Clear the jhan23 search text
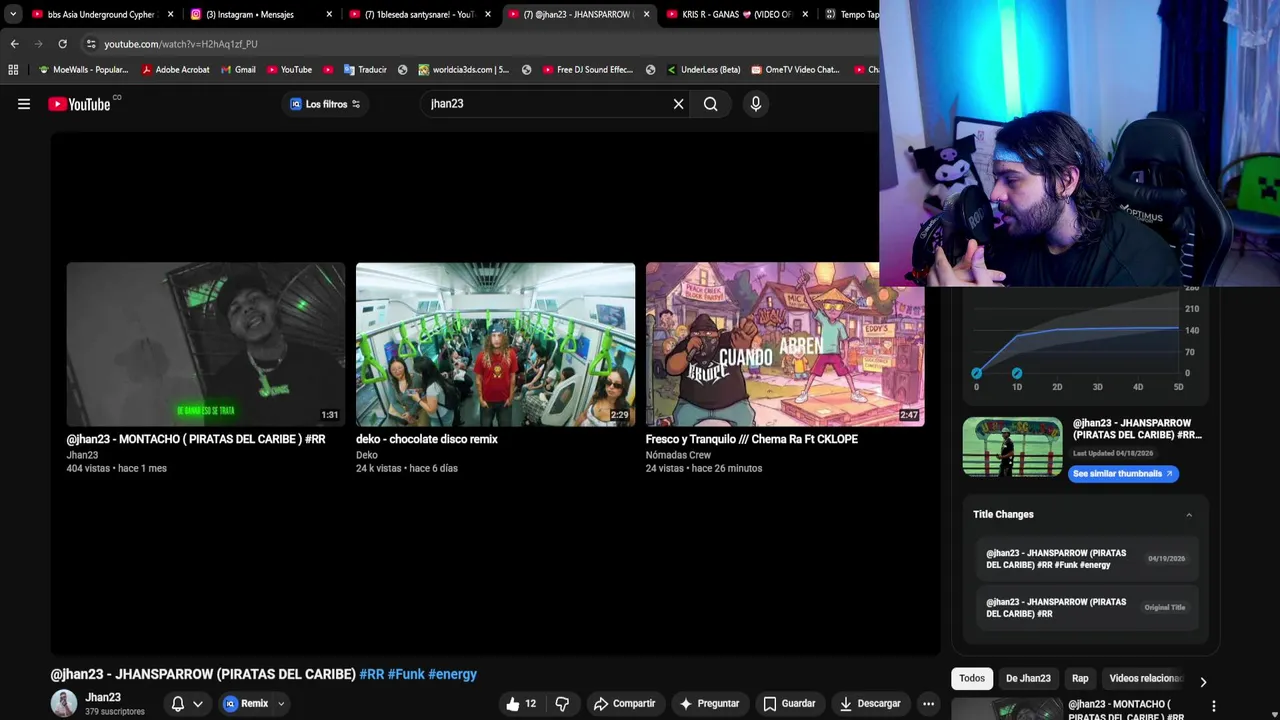The height and width of the screenshot is (720, 1280). click(678, 104)
